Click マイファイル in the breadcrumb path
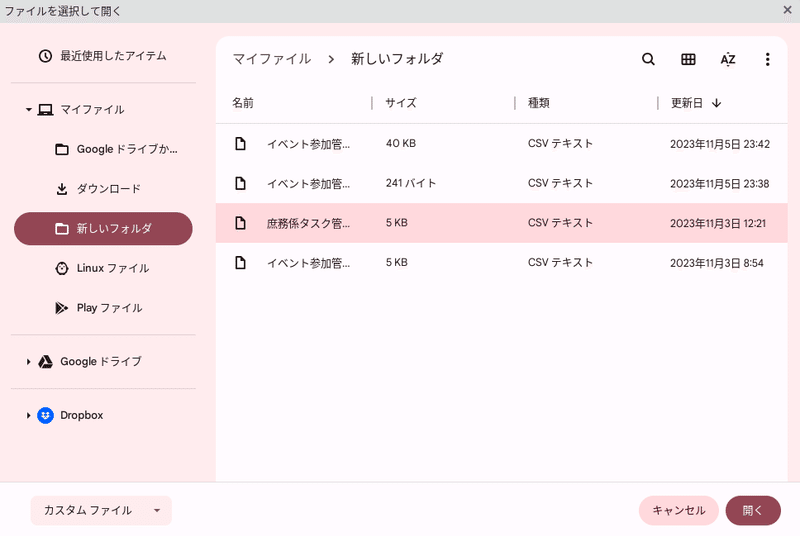This screenshot has width=800, height=536. (272, 59)
